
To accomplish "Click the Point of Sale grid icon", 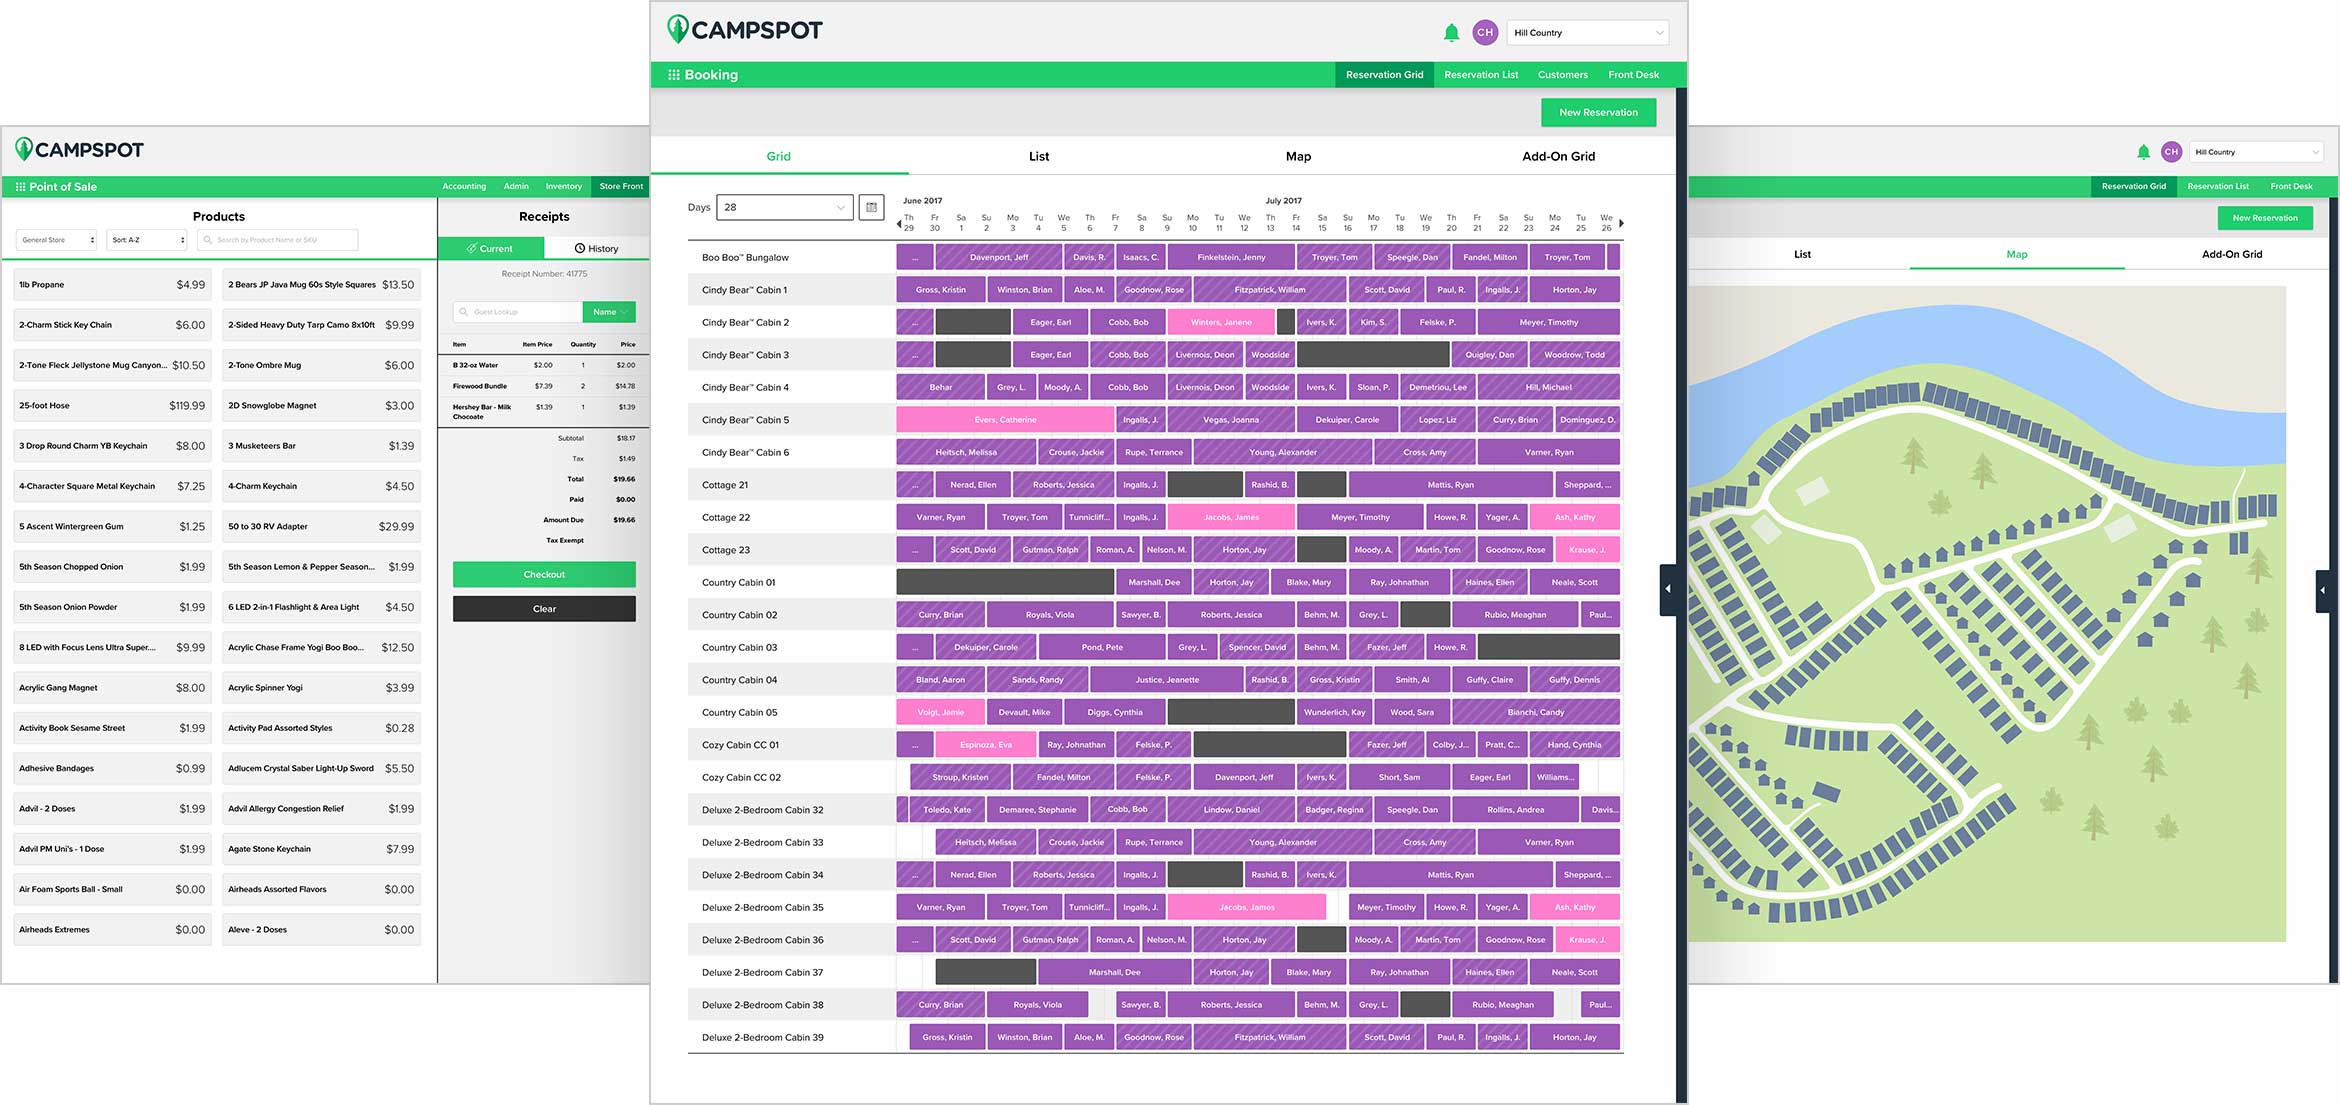I will (x=20, y=187).
